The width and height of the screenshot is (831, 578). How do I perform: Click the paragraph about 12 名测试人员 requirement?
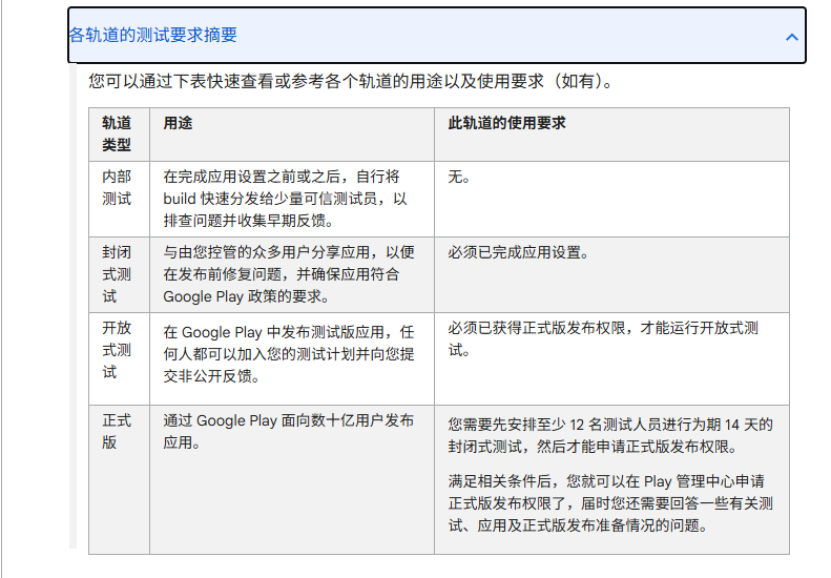coord(610,435)
